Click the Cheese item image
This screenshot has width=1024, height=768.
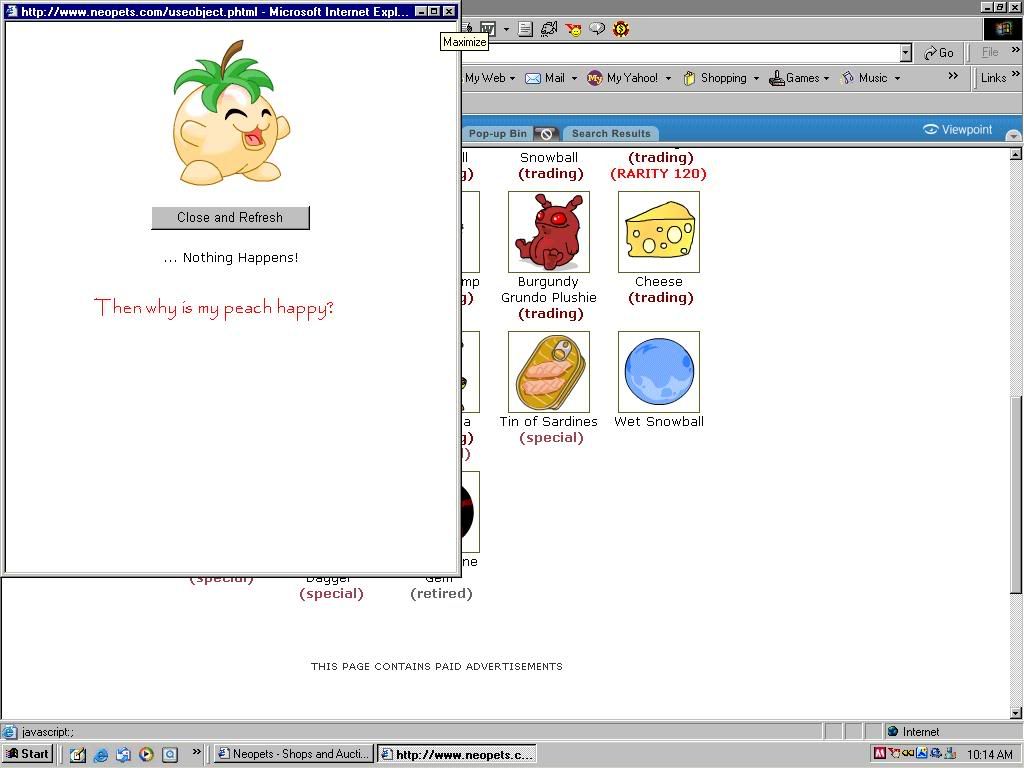658,232
